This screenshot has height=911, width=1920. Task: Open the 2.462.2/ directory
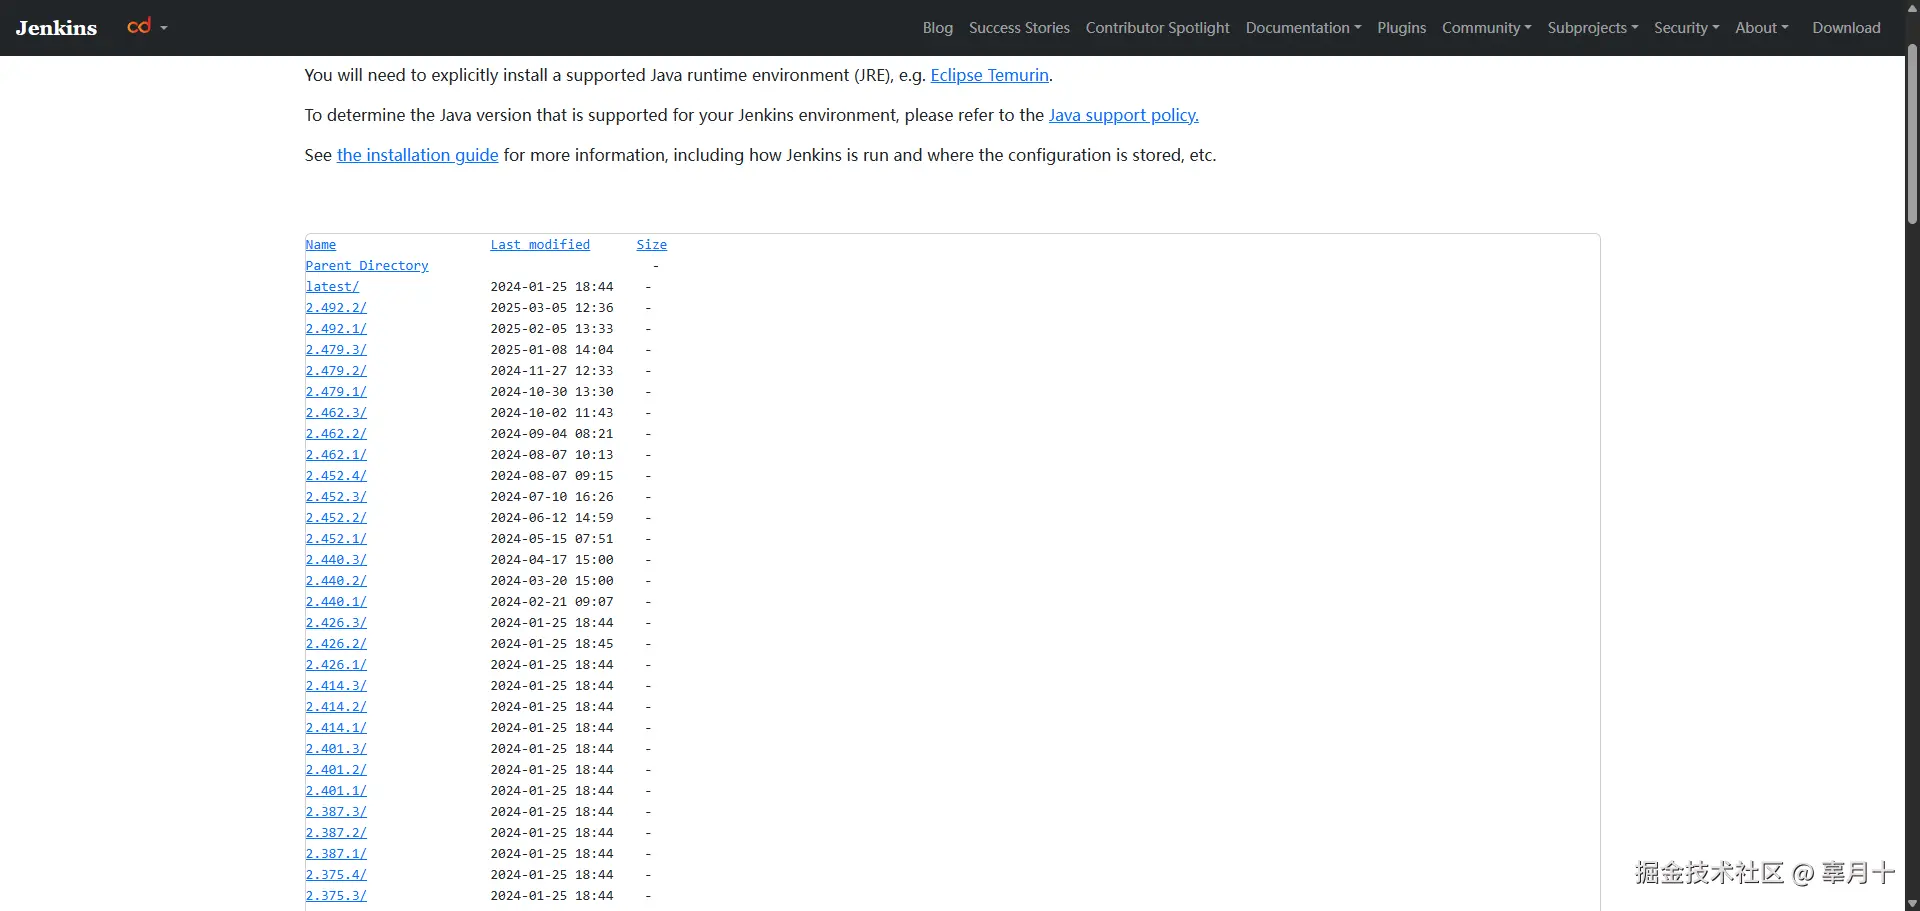(336, 434)
